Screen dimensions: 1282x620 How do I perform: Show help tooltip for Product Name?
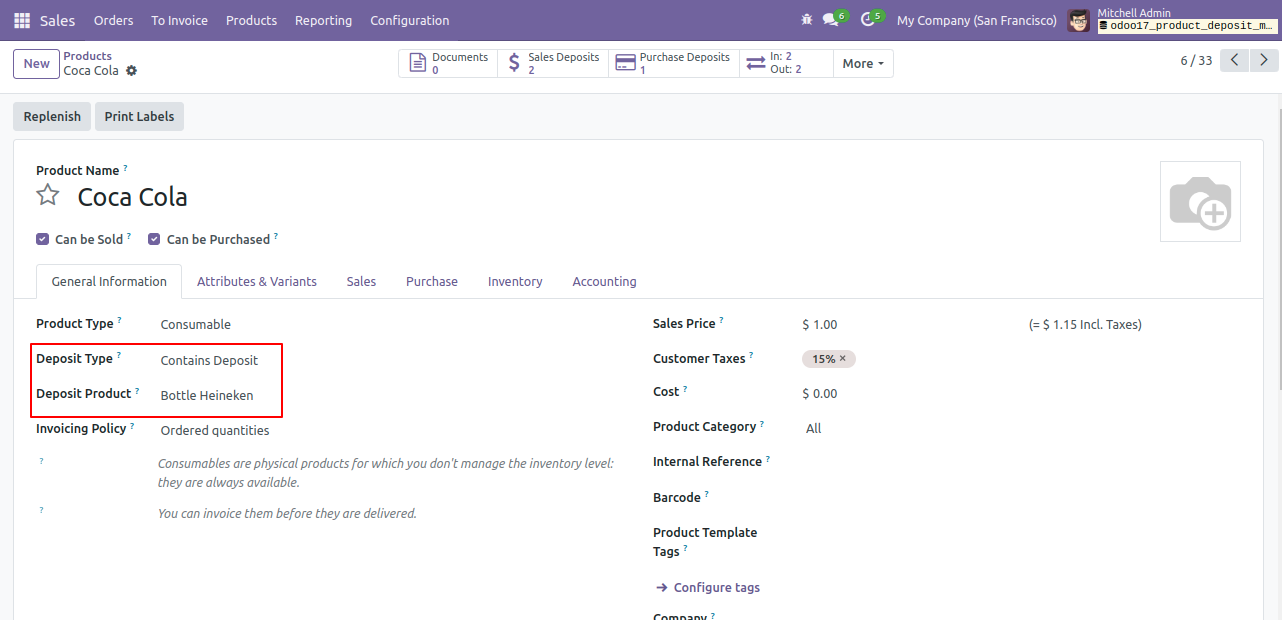pyautogui.click(x=125, y=168)
